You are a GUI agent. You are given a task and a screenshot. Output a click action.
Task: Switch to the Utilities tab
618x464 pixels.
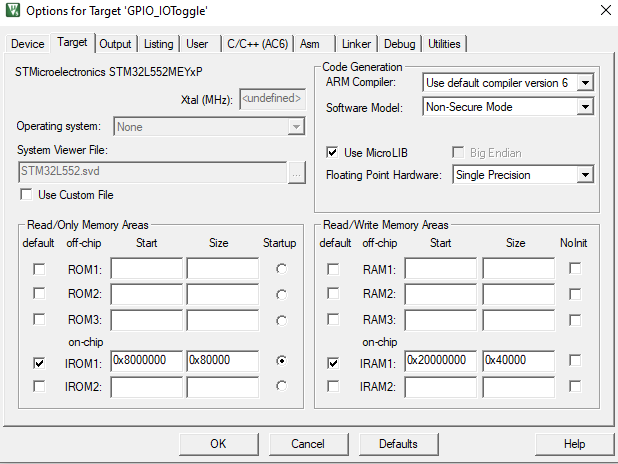[444, 44]
